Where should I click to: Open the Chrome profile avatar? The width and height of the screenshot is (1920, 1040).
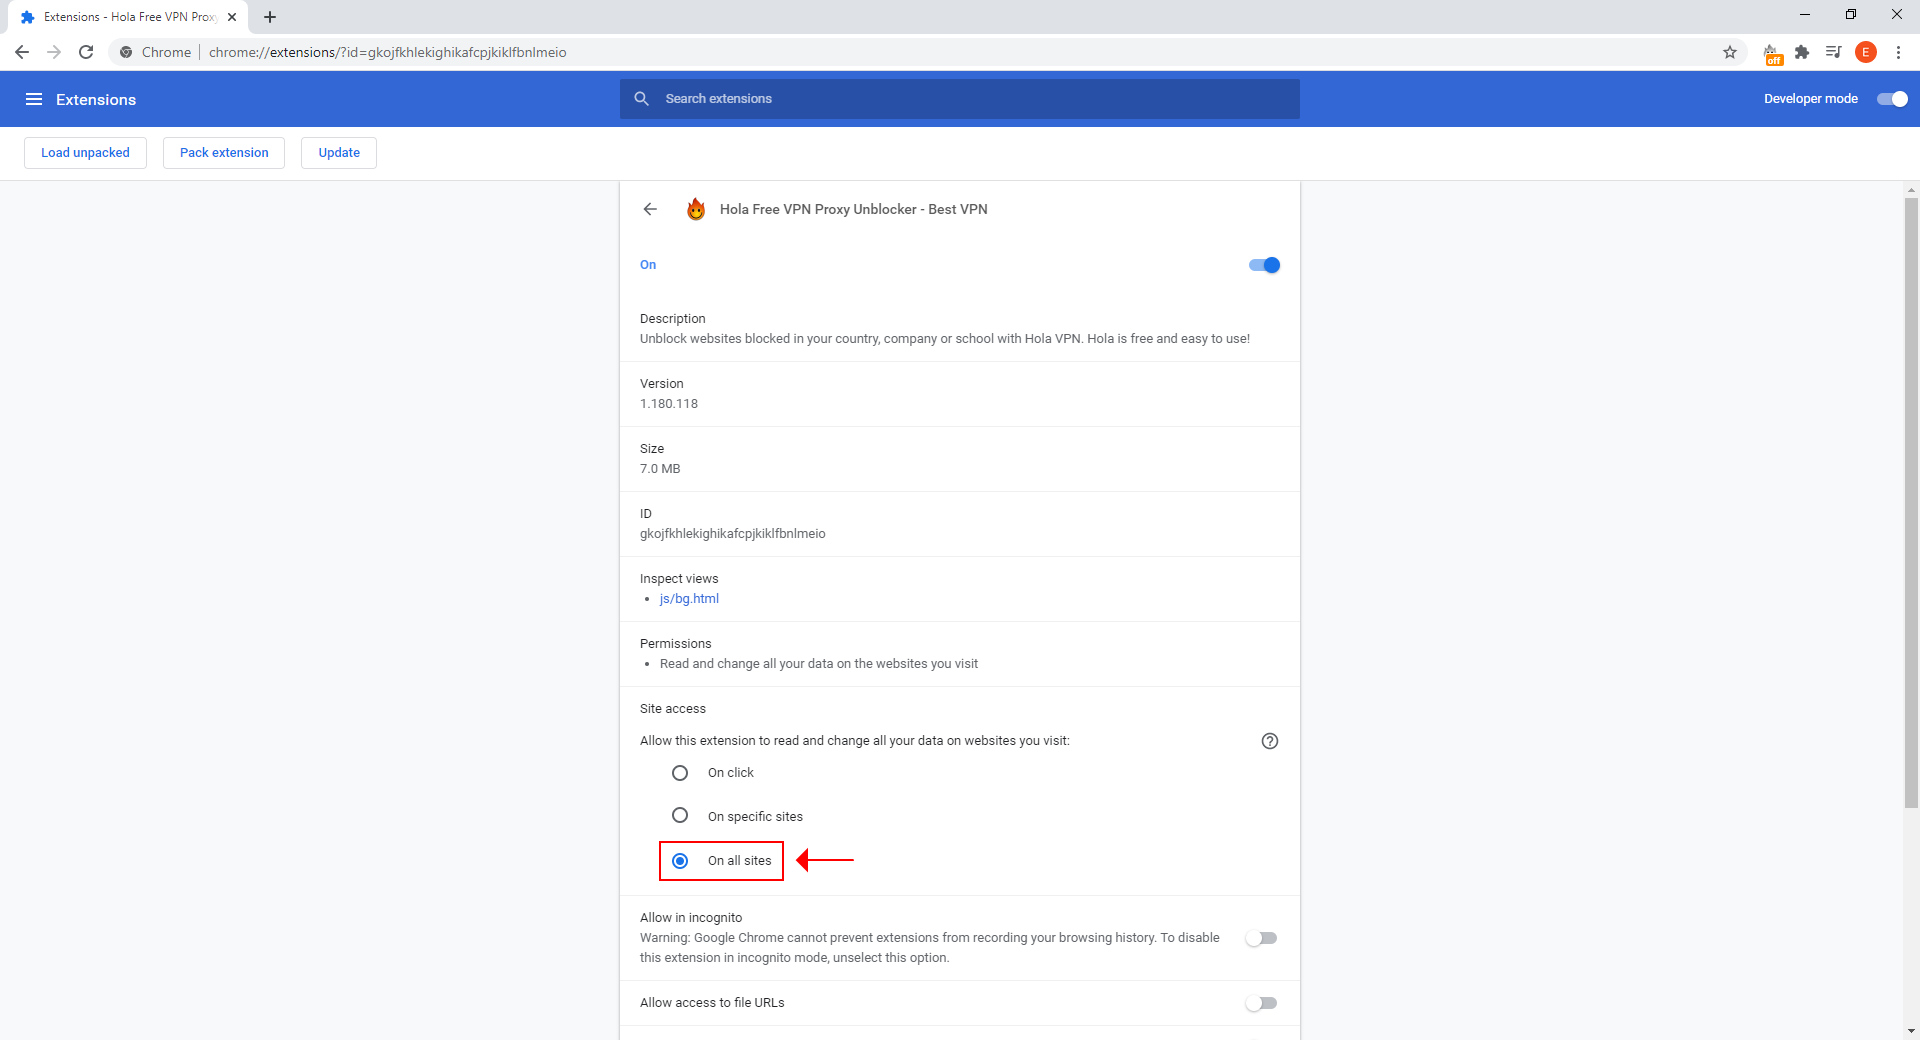1865,52
